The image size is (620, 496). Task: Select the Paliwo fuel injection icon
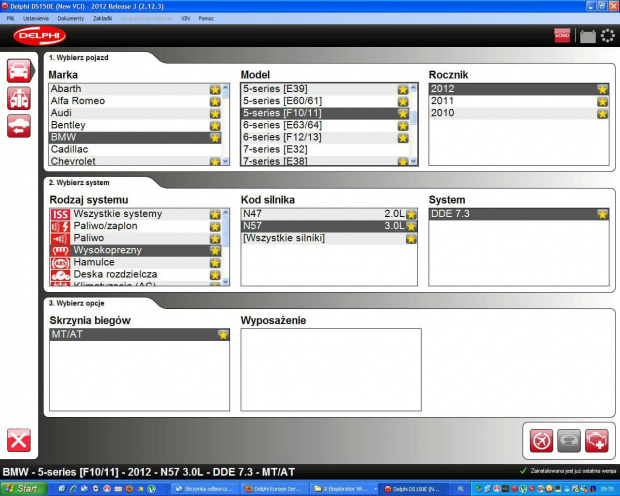click(x=60, y=239)
